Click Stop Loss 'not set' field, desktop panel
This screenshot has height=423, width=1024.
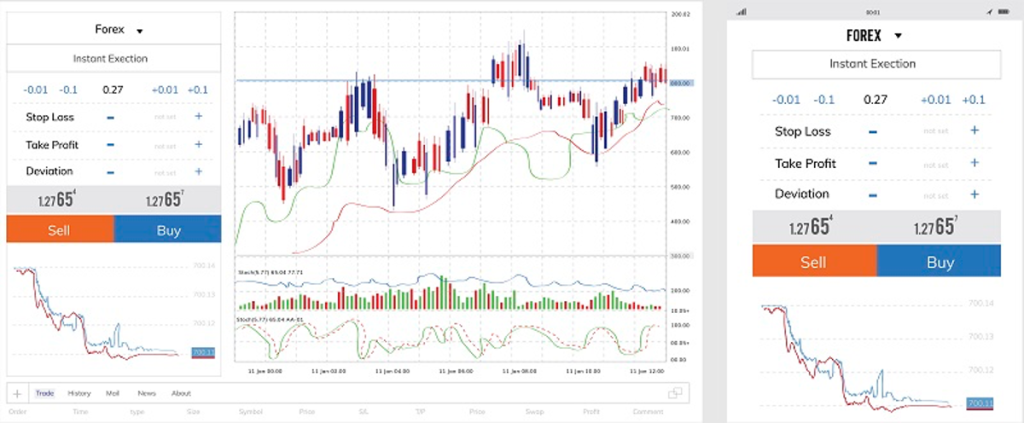(x=165, y=118)
